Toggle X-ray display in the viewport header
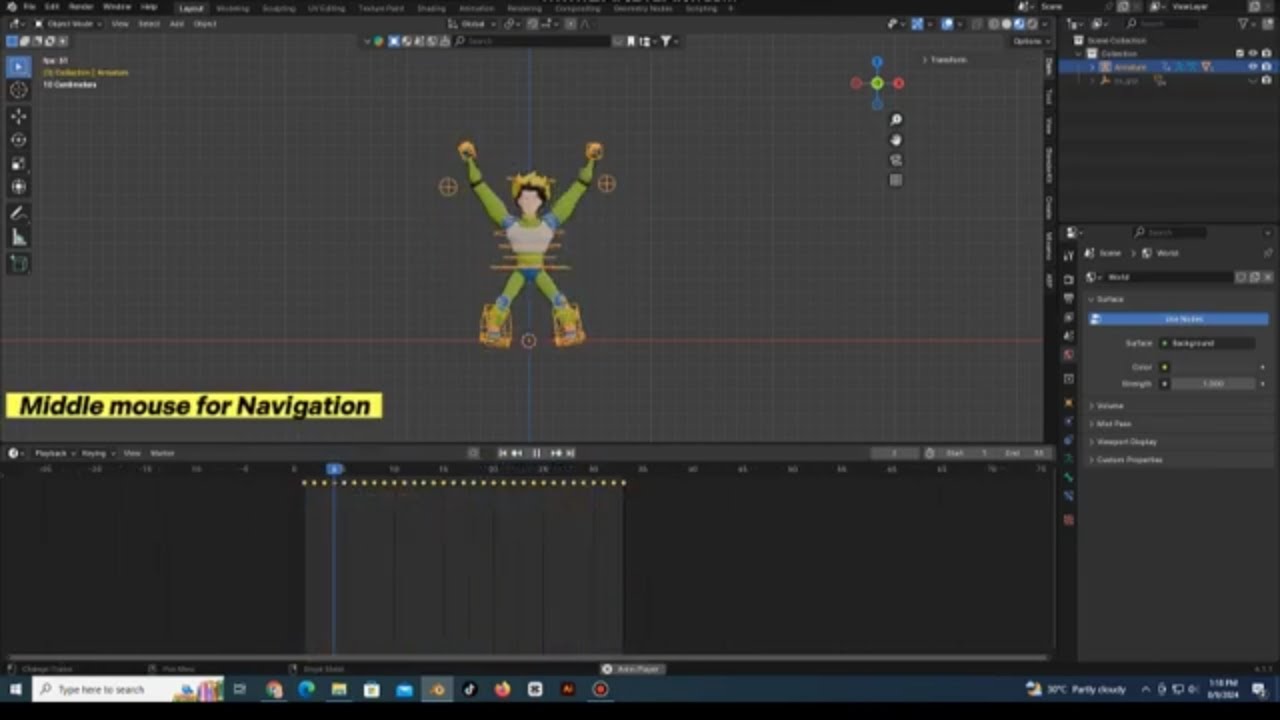This screenshot has width=1280, height=720. coord(977,24)
